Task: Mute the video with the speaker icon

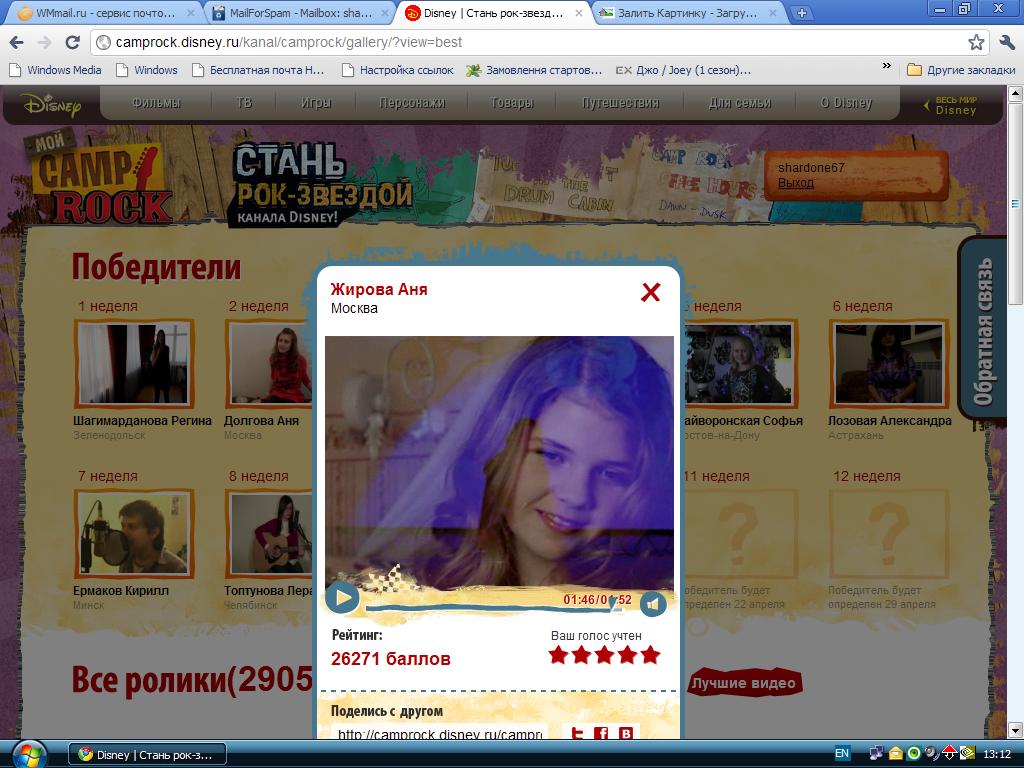Action: 653,604
